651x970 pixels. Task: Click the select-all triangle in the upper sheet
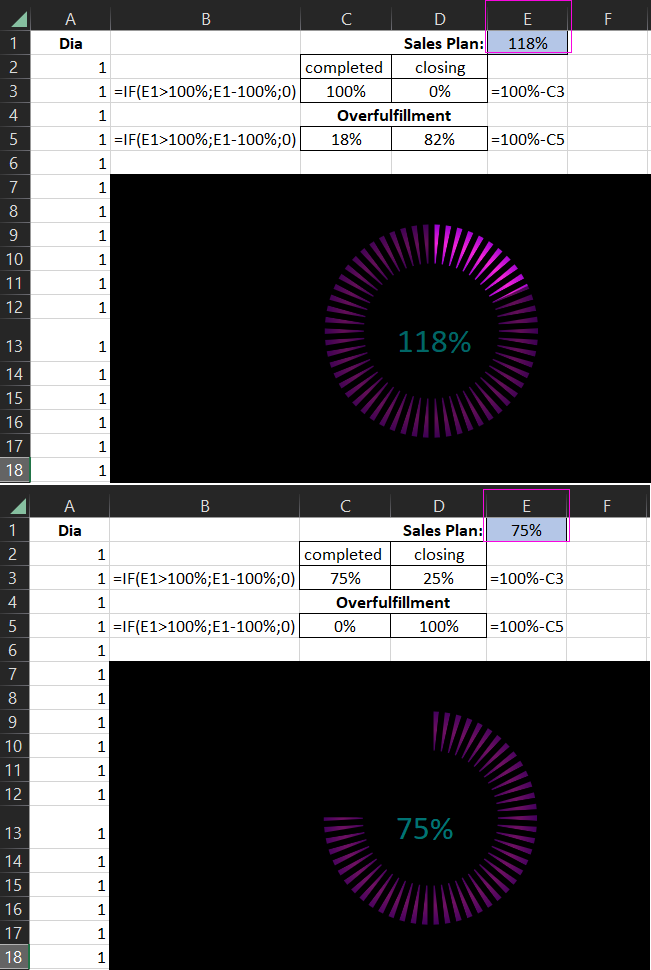tap(19, 18)
